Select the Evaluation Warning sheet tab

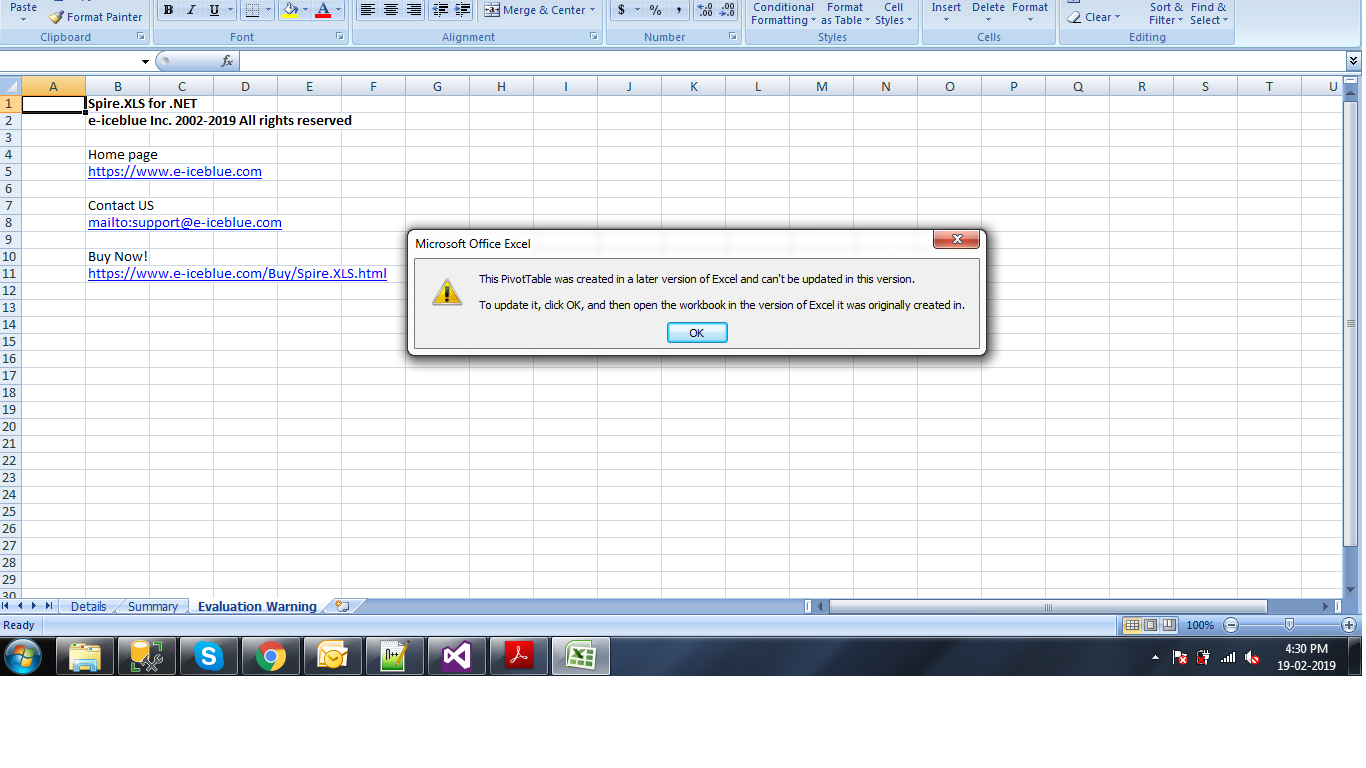click(x=257, y=606)
